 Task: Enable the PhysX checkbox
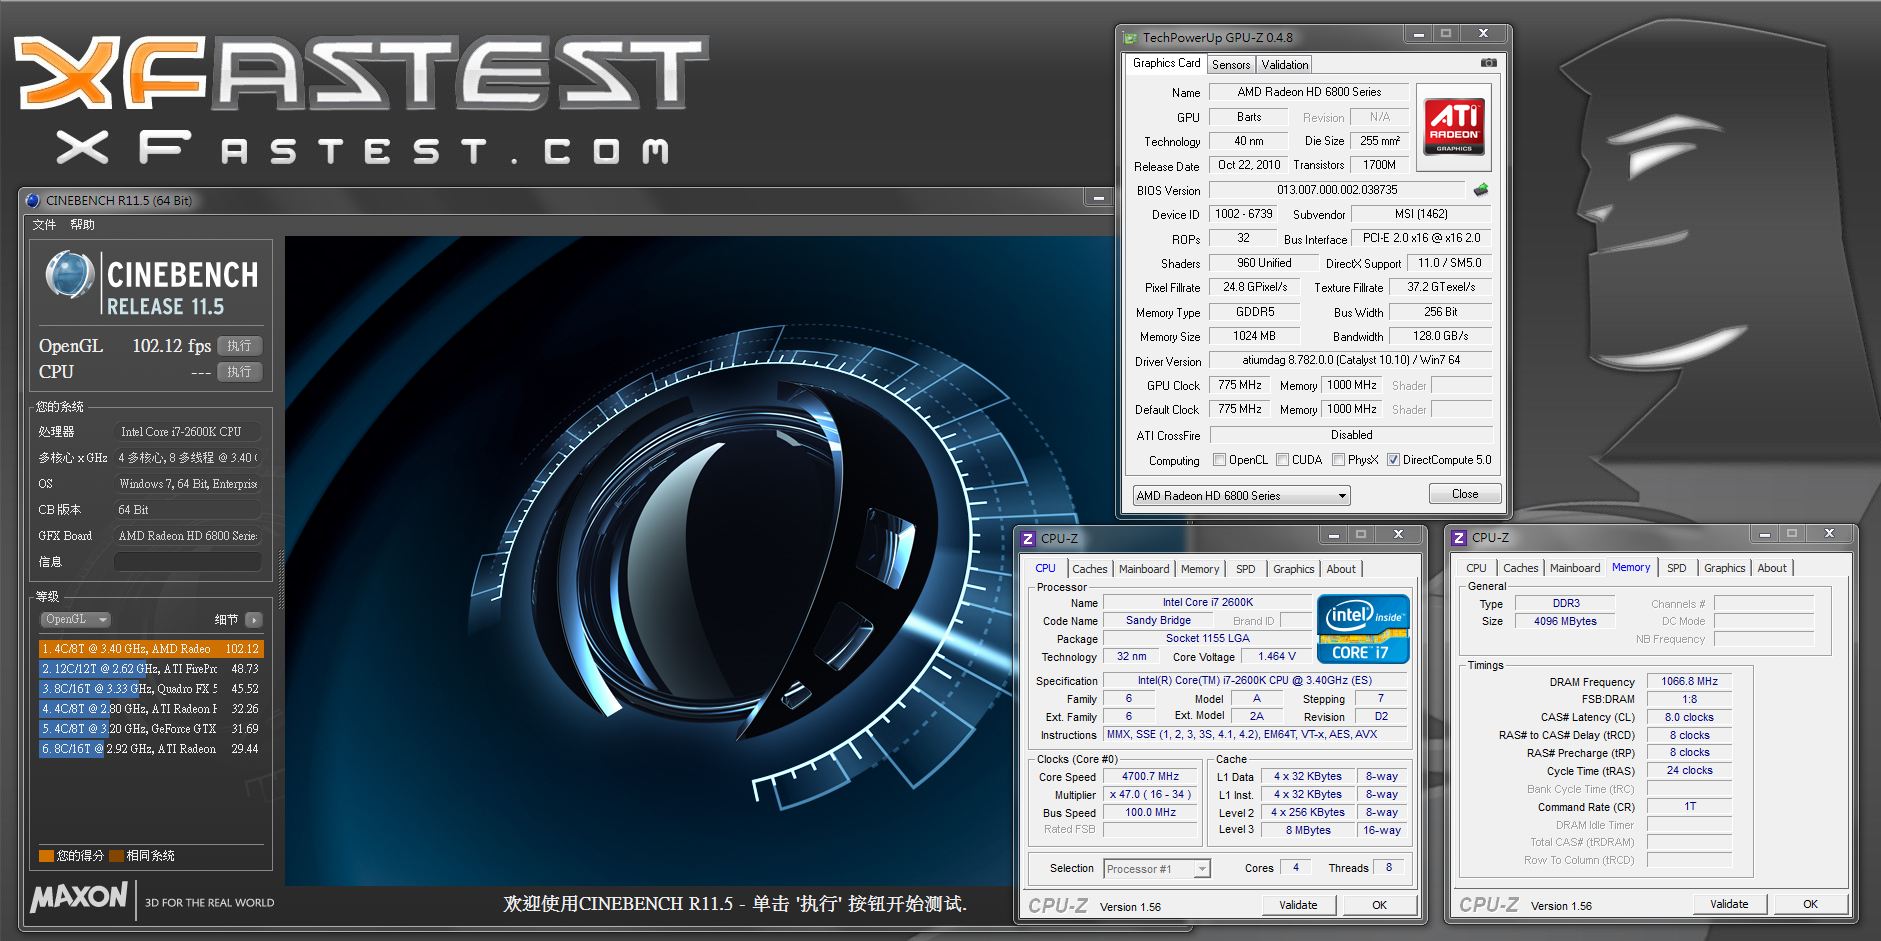tap(1339, 460)
